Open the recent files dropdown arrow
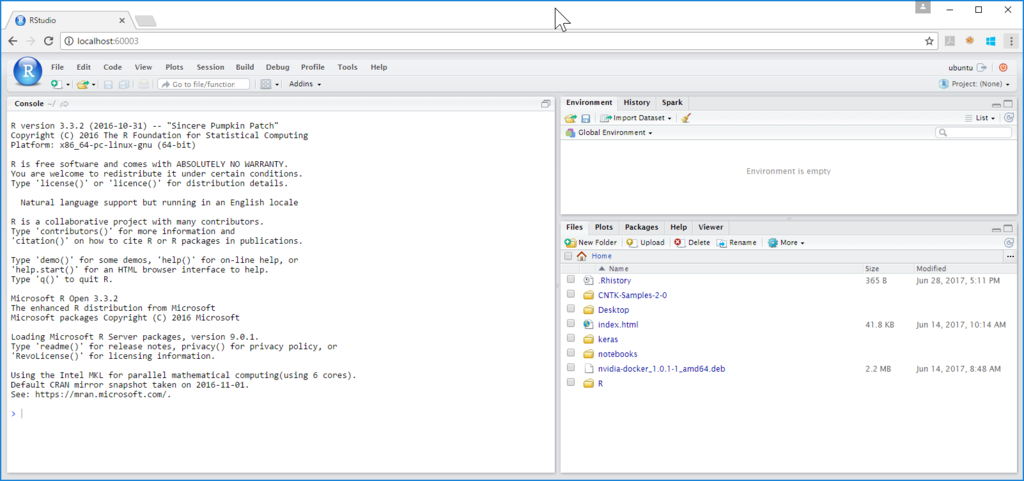This screenshot has width=1024, height=481. 93,85
